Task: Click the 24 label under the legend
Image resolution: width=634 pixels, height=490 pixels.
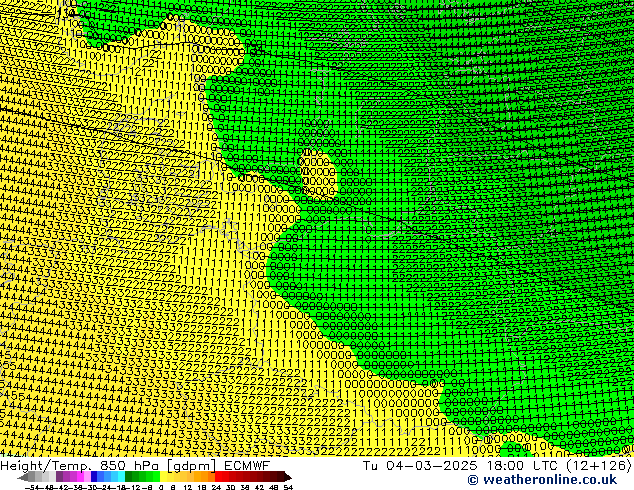Action: (216, 487)
